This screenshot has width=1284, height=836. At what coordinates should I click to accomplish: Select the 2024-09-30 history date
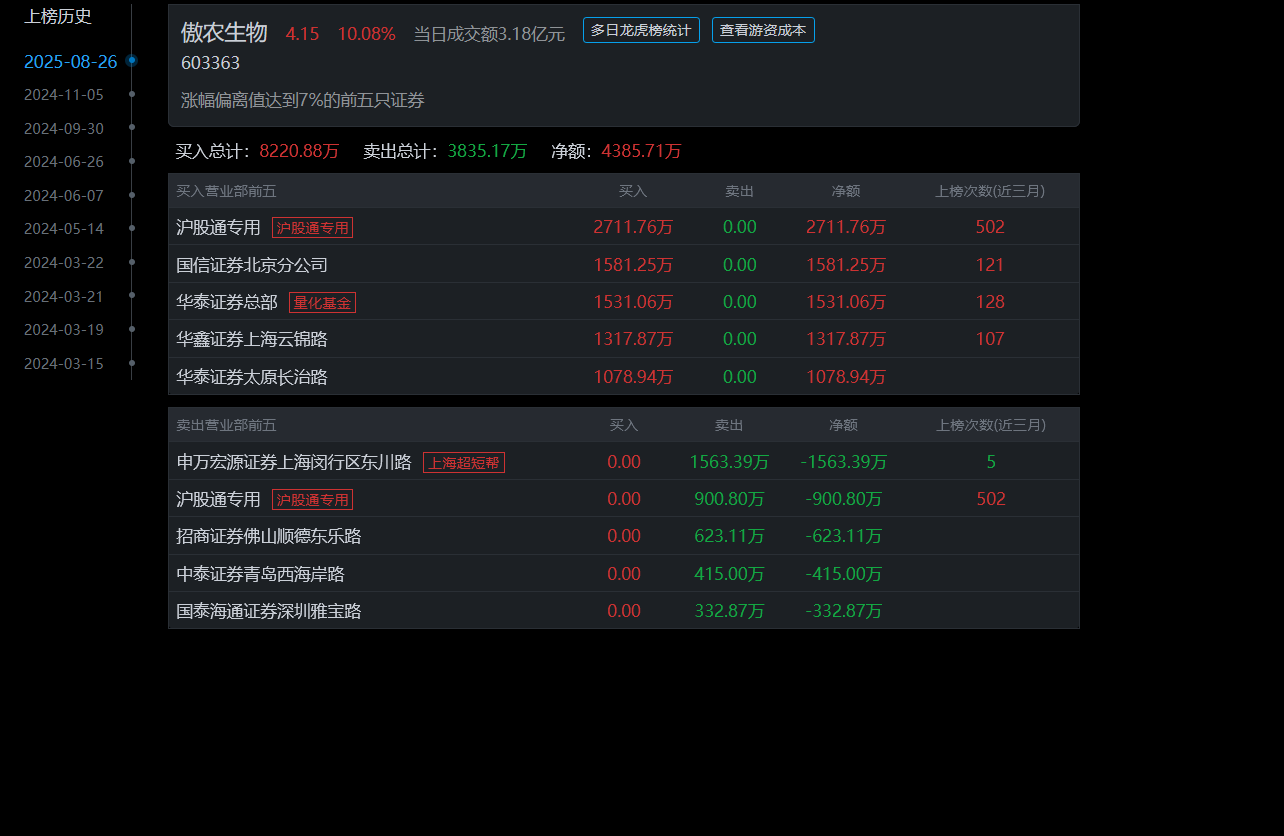pyautogui.click(x=64, y=129)
